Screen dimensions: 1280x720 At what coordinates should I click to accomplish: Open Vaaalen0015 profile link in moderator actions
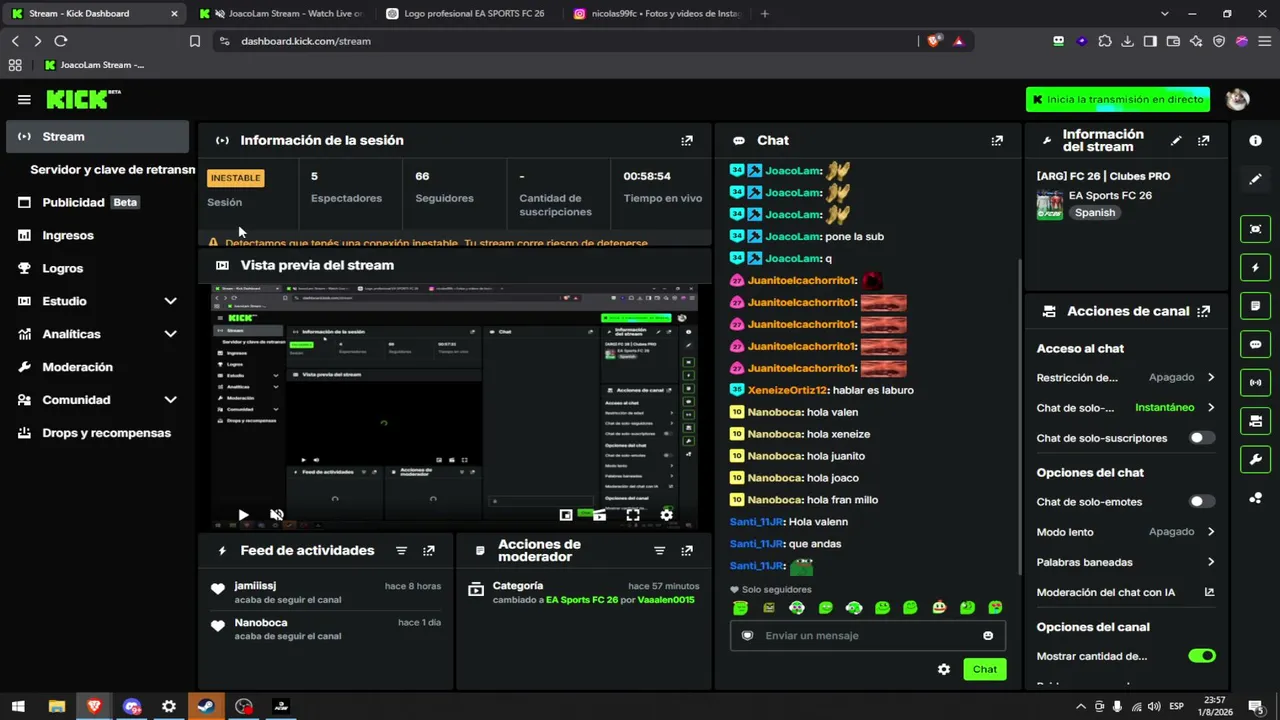666,600
